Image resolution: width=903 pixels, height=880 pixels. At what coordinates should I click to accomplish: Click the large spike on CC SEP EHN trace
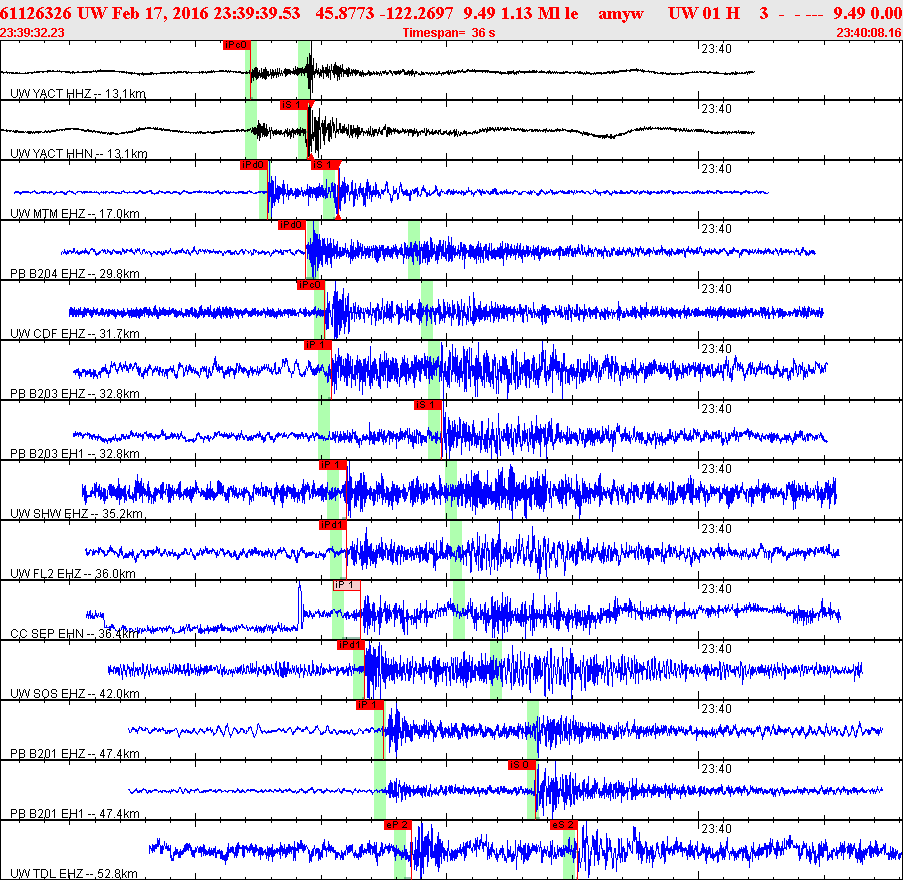[299, 605]
